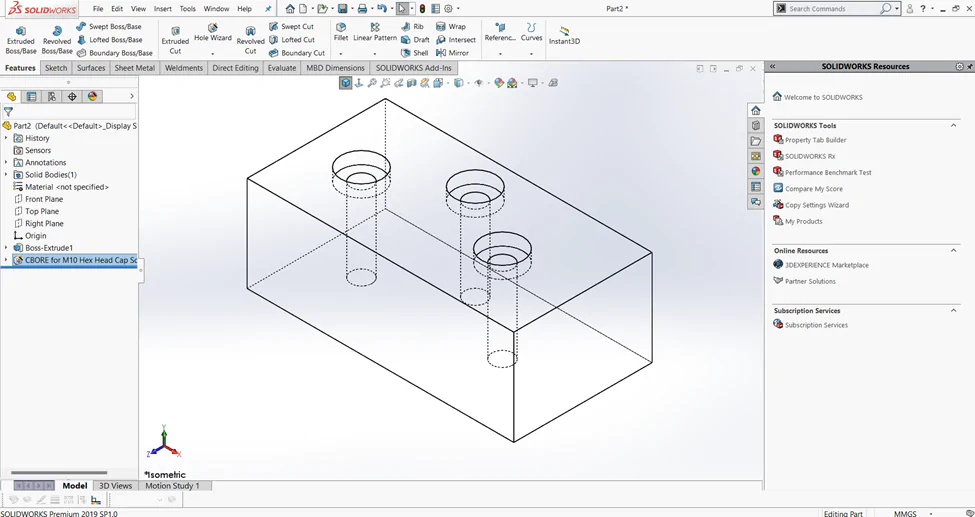975x517 pixels.
Task: Open the Curves tool
Action: [x=531, y=33]
